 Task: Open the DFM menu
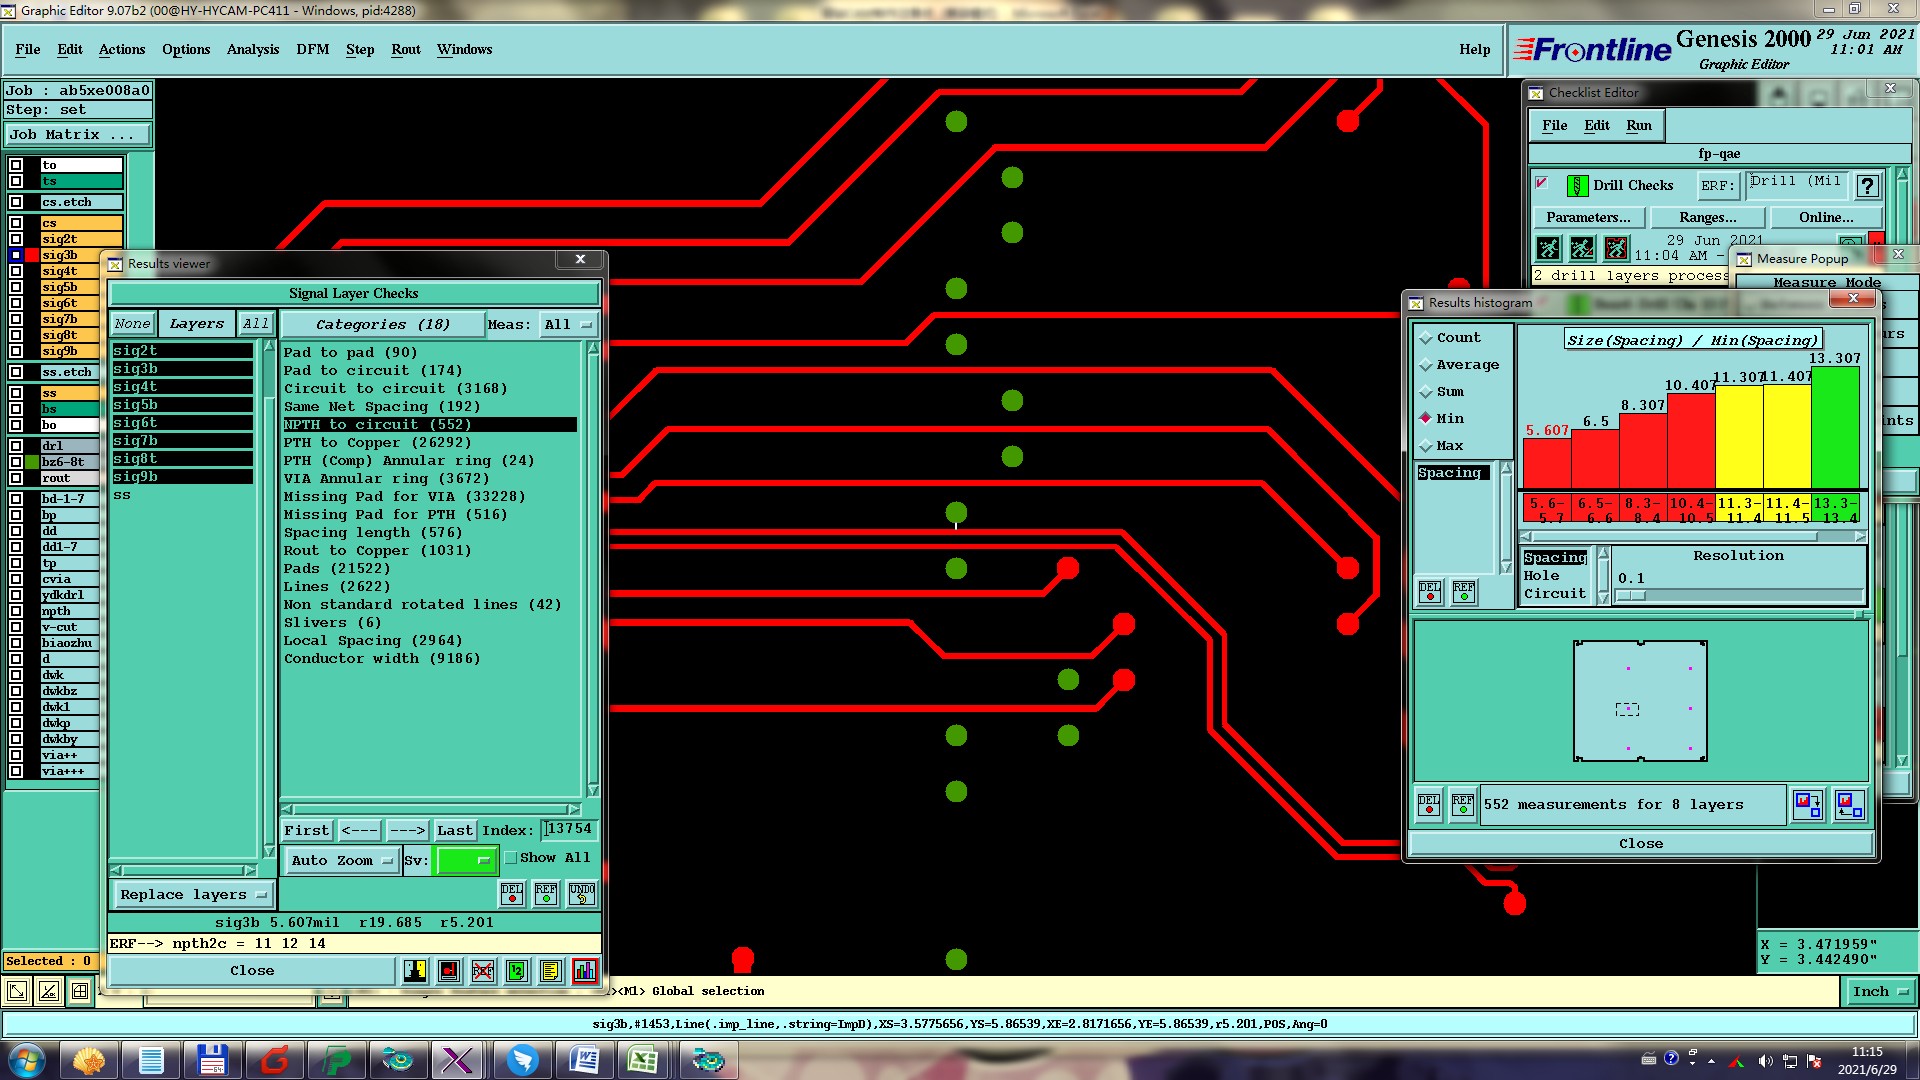(x=312, y=49)
